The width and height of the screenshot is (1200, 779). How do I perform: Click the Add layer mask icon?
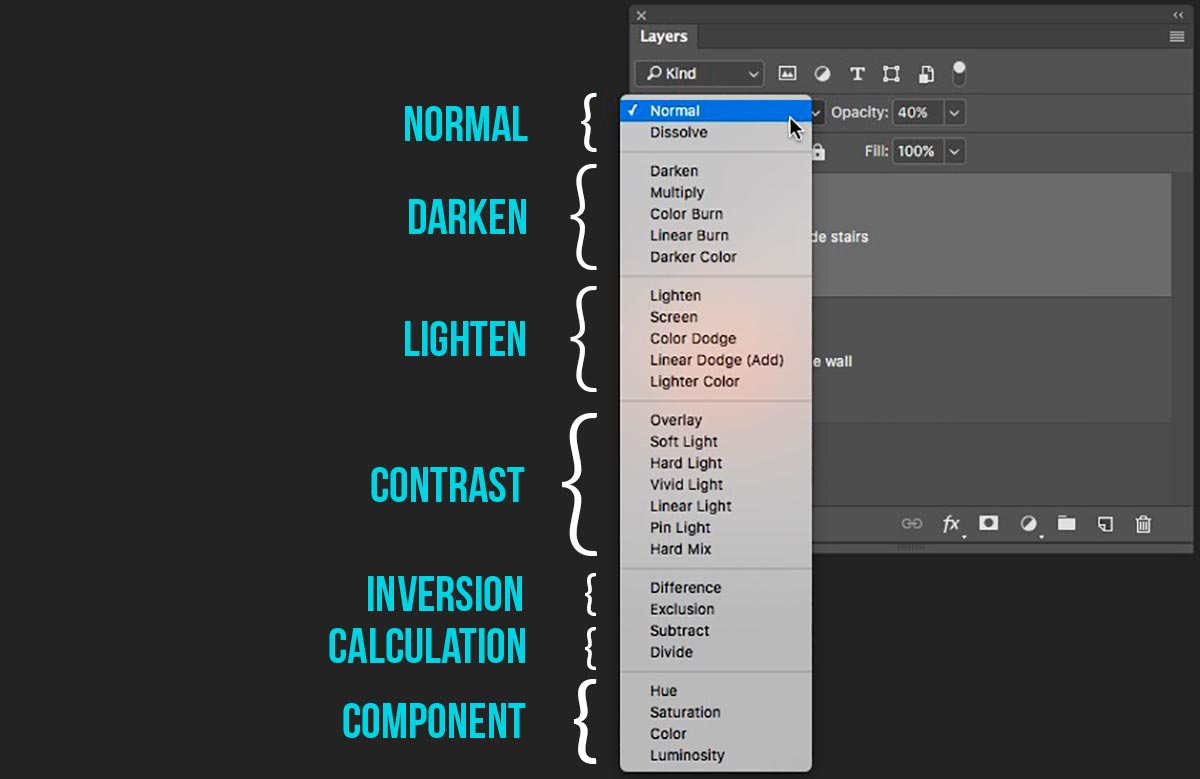click(x=989, y=523)
